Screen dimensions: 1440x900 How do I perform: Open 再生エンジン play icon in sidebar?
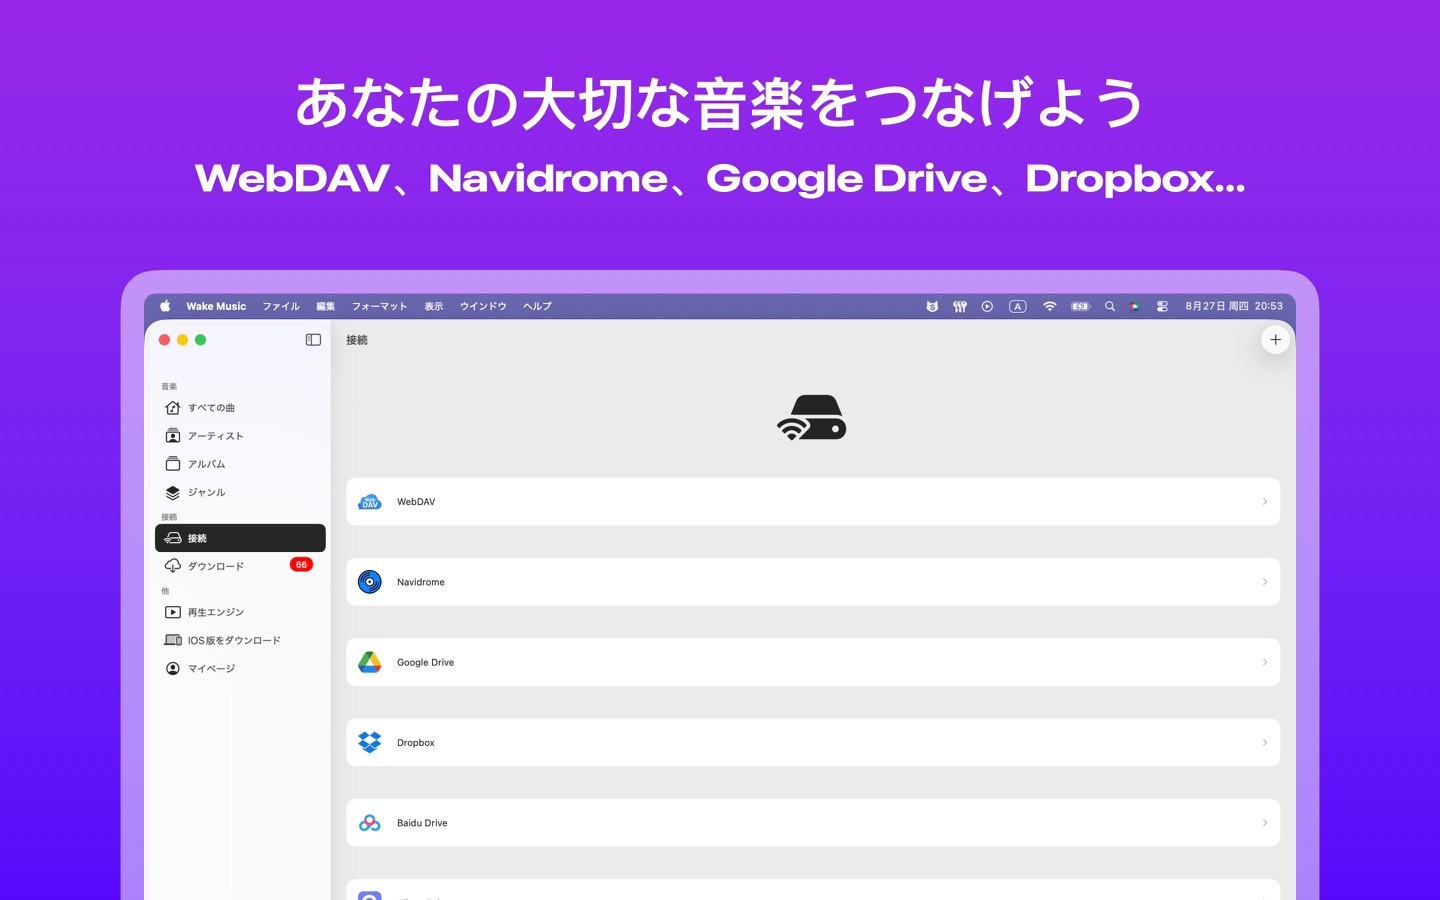click(173, 612)
